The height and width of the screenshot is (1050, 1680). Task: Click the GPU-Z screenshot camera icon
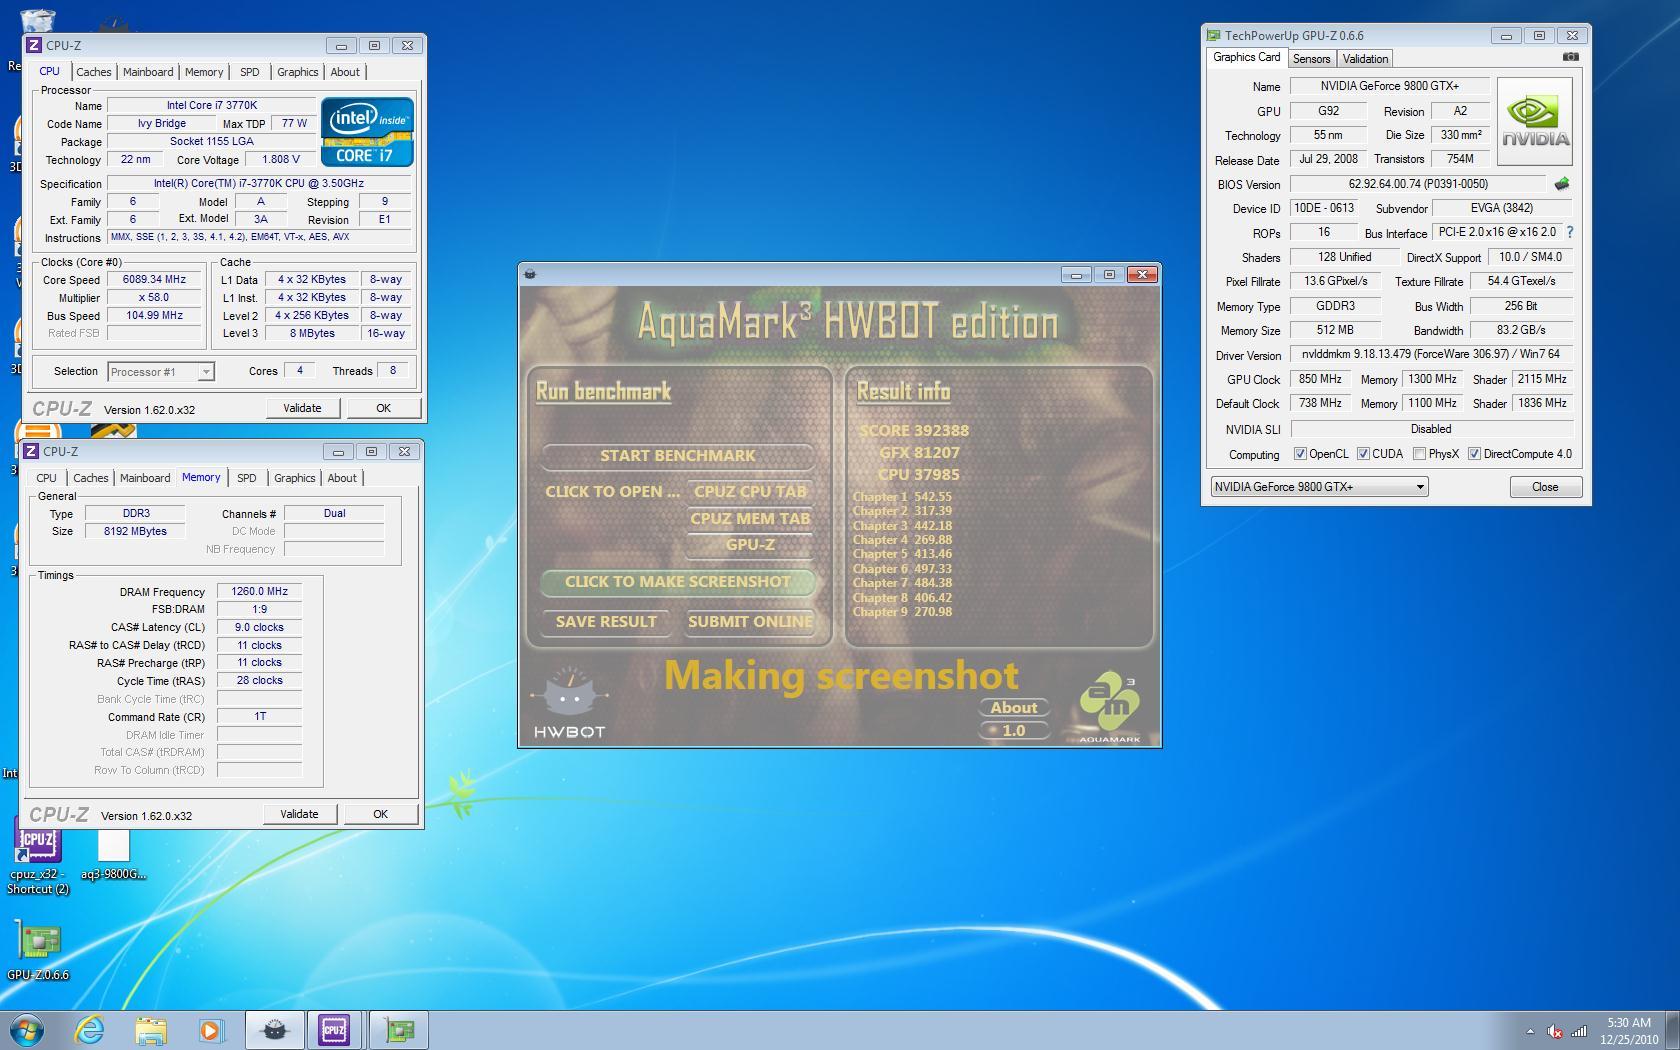tap(1570, 57)
